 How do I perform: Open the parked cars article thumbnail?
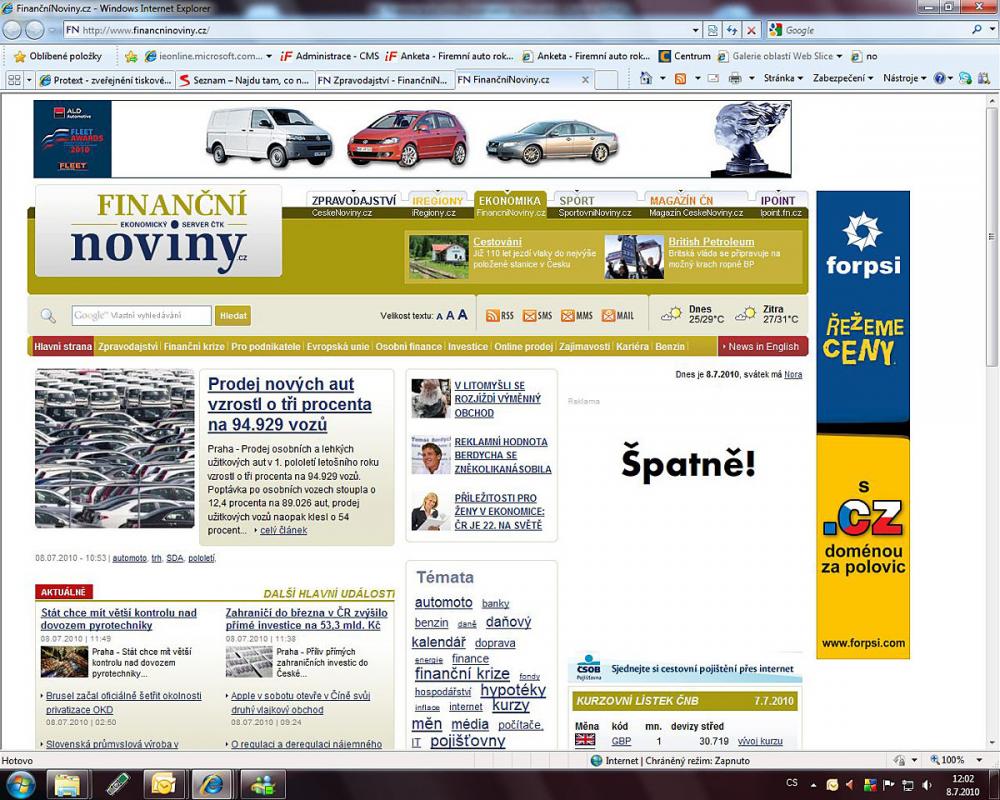pos(115,448)
